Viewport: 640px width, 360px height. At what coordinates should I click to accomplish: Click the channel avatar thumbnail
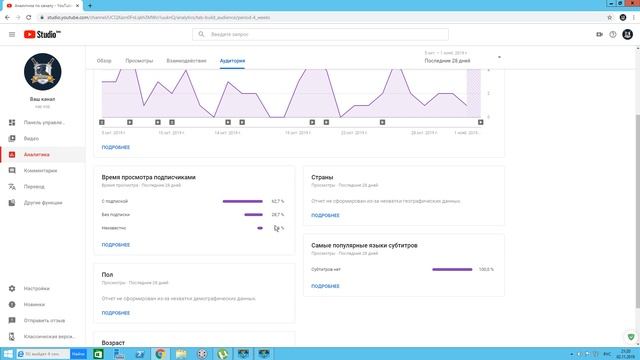[42, 71]
